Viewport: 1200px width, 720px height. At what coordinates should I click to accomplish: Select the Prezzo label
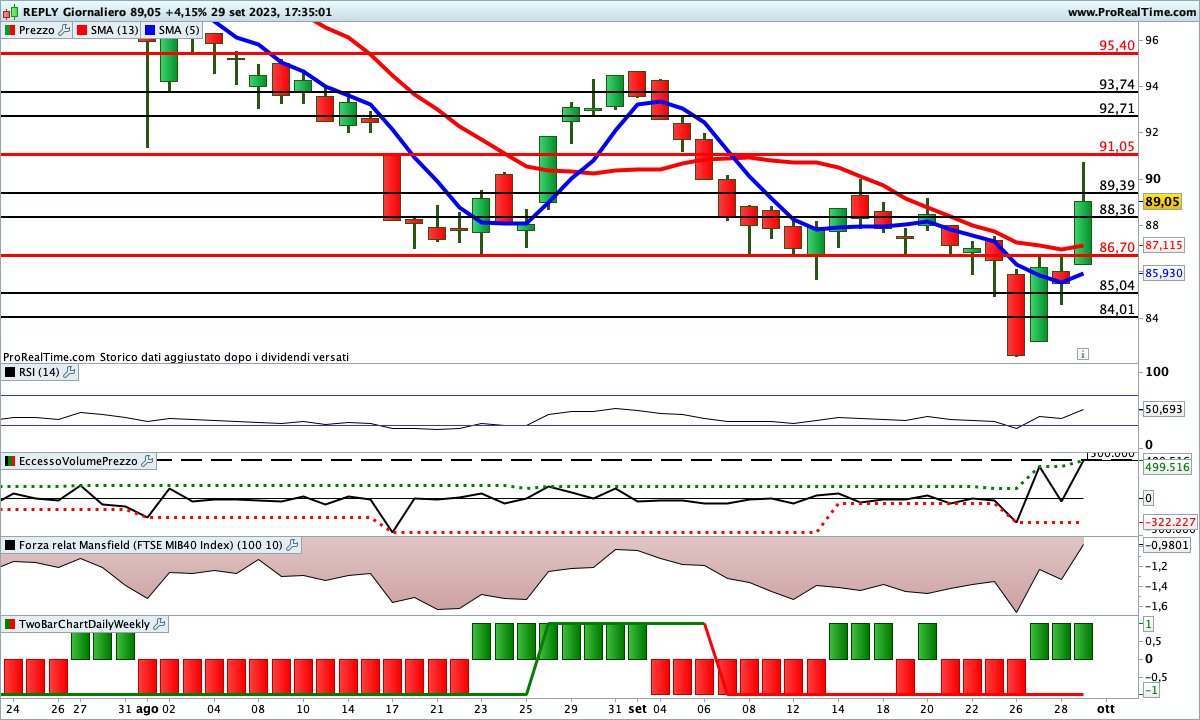point(37,30)
